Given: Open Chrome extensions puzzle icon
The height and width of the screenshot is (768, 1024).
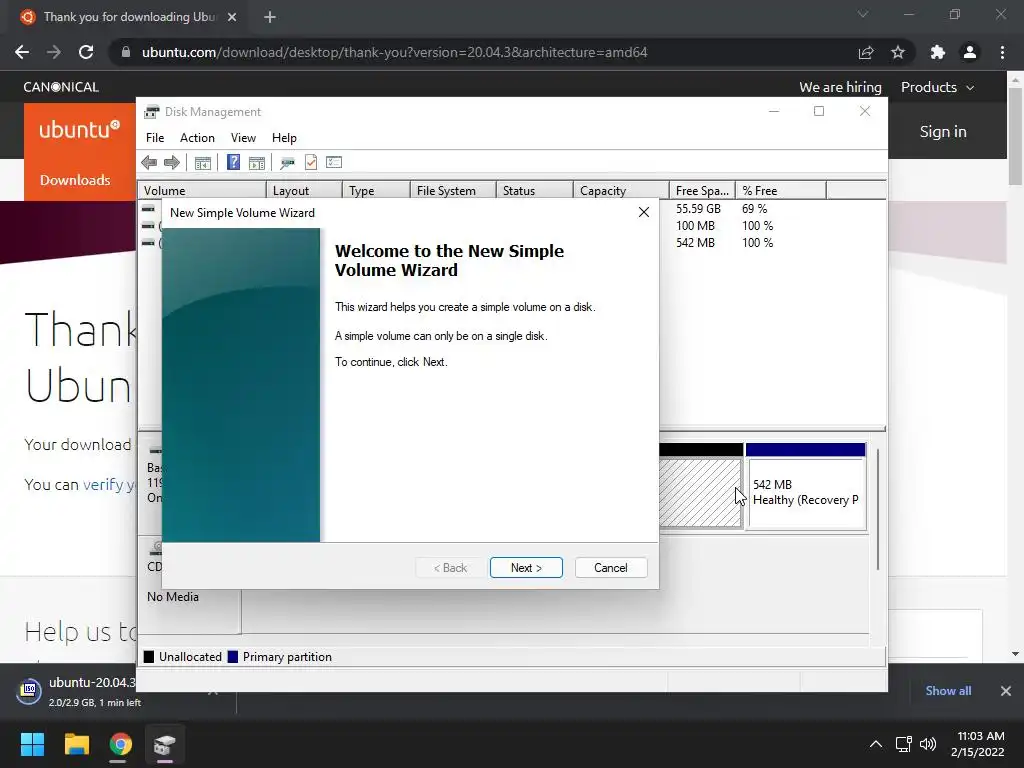Looking at the screenshot, I should pos(938,52).
